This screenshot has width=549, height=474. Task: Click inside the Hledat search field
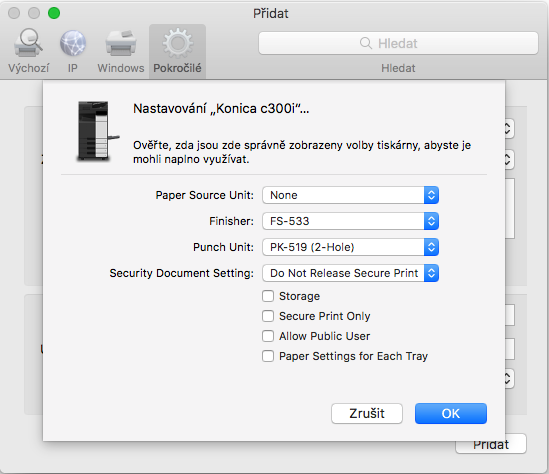pos(398,43)
